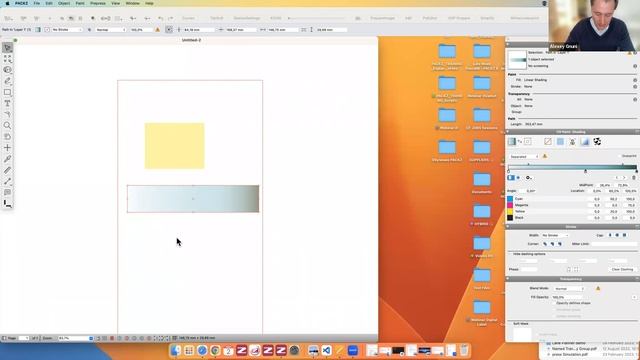The width and height of the screenshot is (640, 360).
Task: Toggle Hide dashing options checkbox
Action: point(511,254)
